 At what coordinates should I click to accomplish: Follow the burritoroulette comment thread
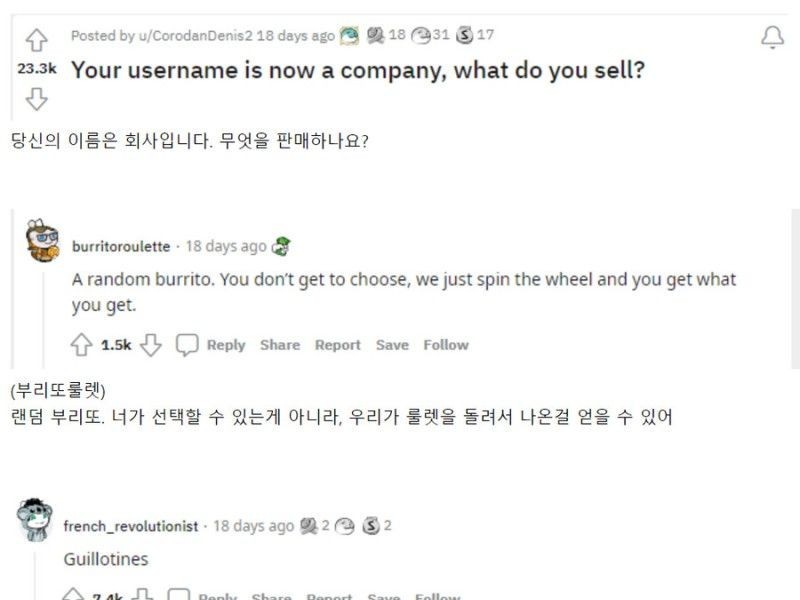click(446, 345)
